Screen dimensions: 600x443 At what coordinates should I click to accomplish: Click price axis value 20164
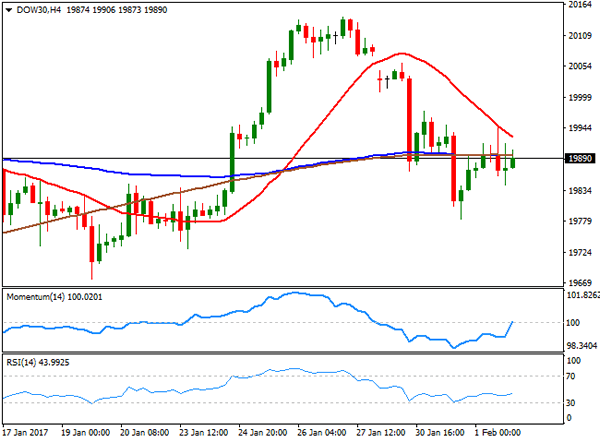coord(580,5)
